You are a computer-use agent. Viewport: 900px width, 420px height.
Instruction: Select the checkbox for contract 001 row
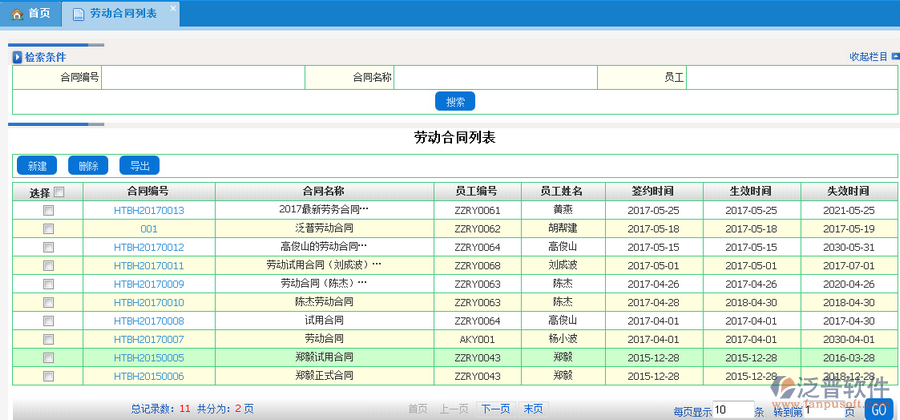pyautogui.click(x=48, y=229)
